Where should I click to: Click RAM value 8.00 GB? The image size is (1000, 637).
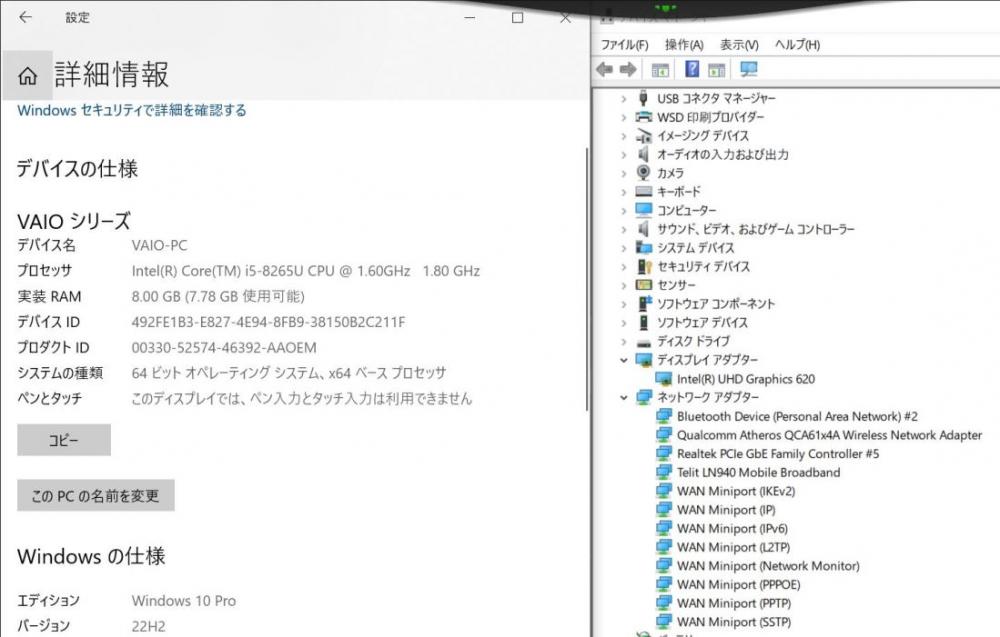(217, 297)
